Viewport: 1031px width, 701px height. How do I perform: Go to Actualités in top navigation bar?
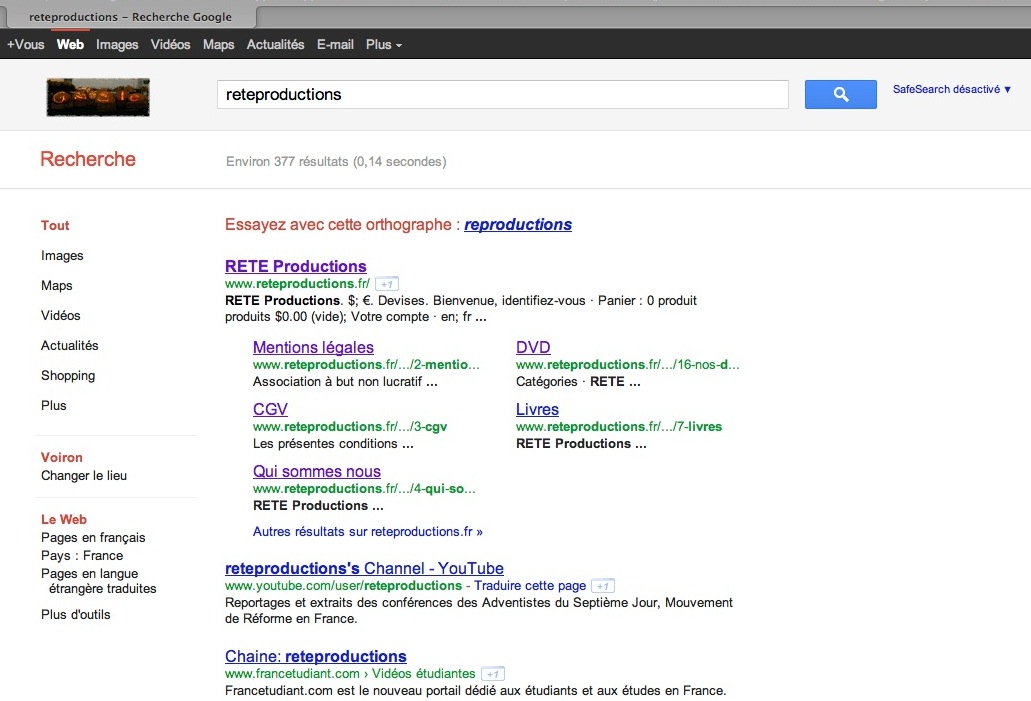[276, 44]
